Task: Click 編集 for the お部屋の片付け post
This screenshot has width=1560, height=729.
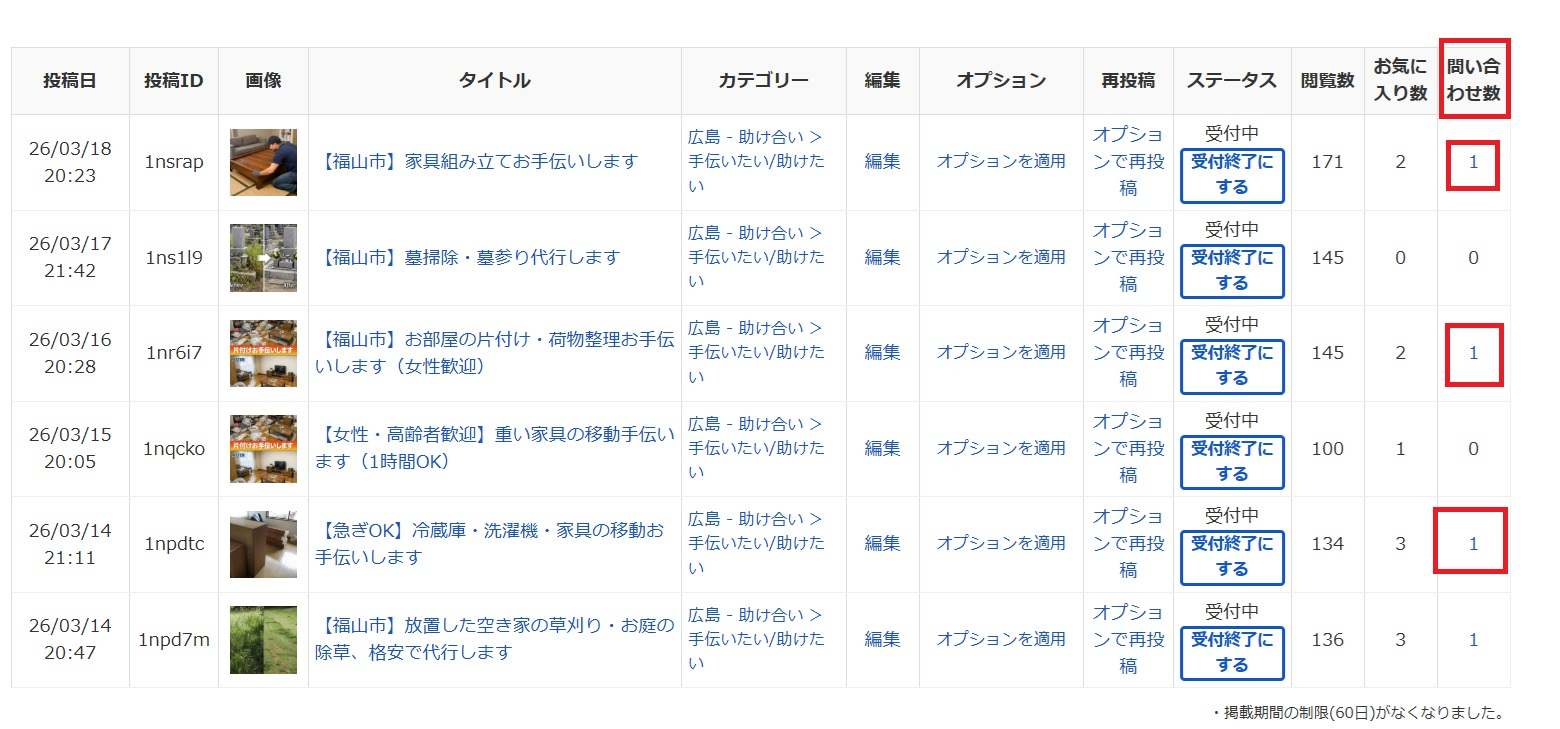Action: point(882,352)
